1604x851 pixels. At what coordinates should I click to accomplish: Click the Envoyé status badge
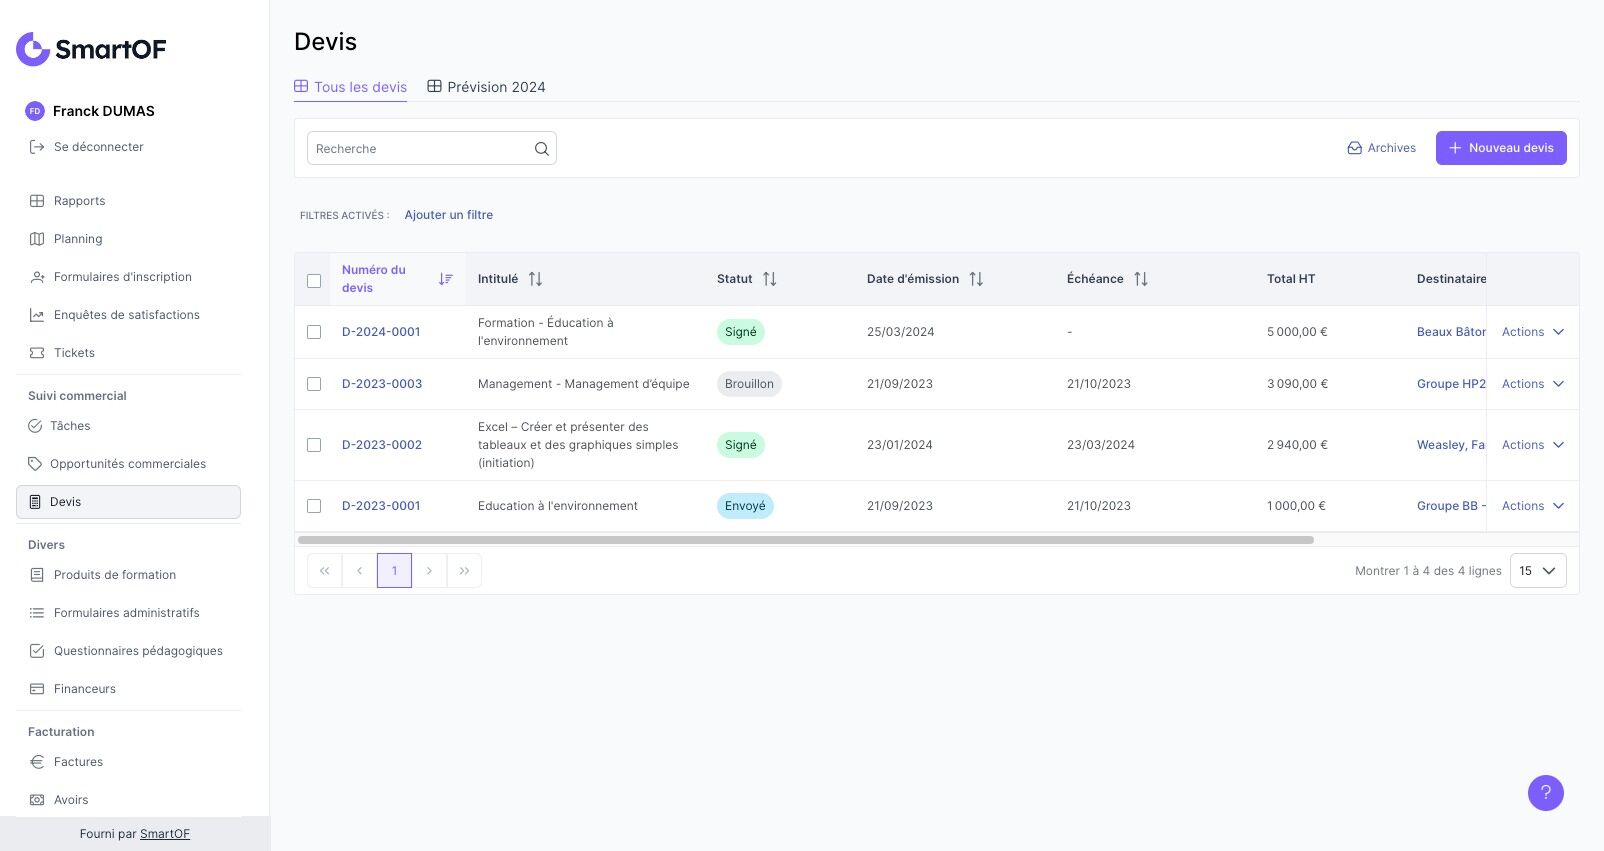[x=745, y=506]
